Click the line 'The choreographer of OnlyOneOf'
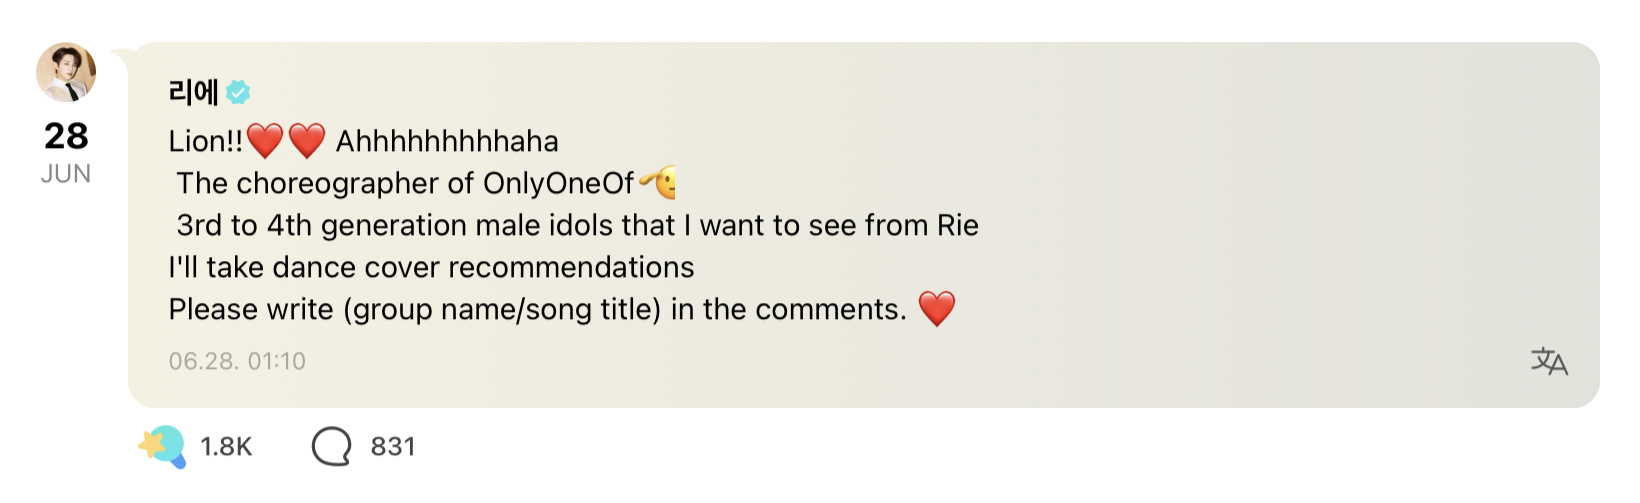The width and height of the screenshot is (1640, 503). coord(405,183)
